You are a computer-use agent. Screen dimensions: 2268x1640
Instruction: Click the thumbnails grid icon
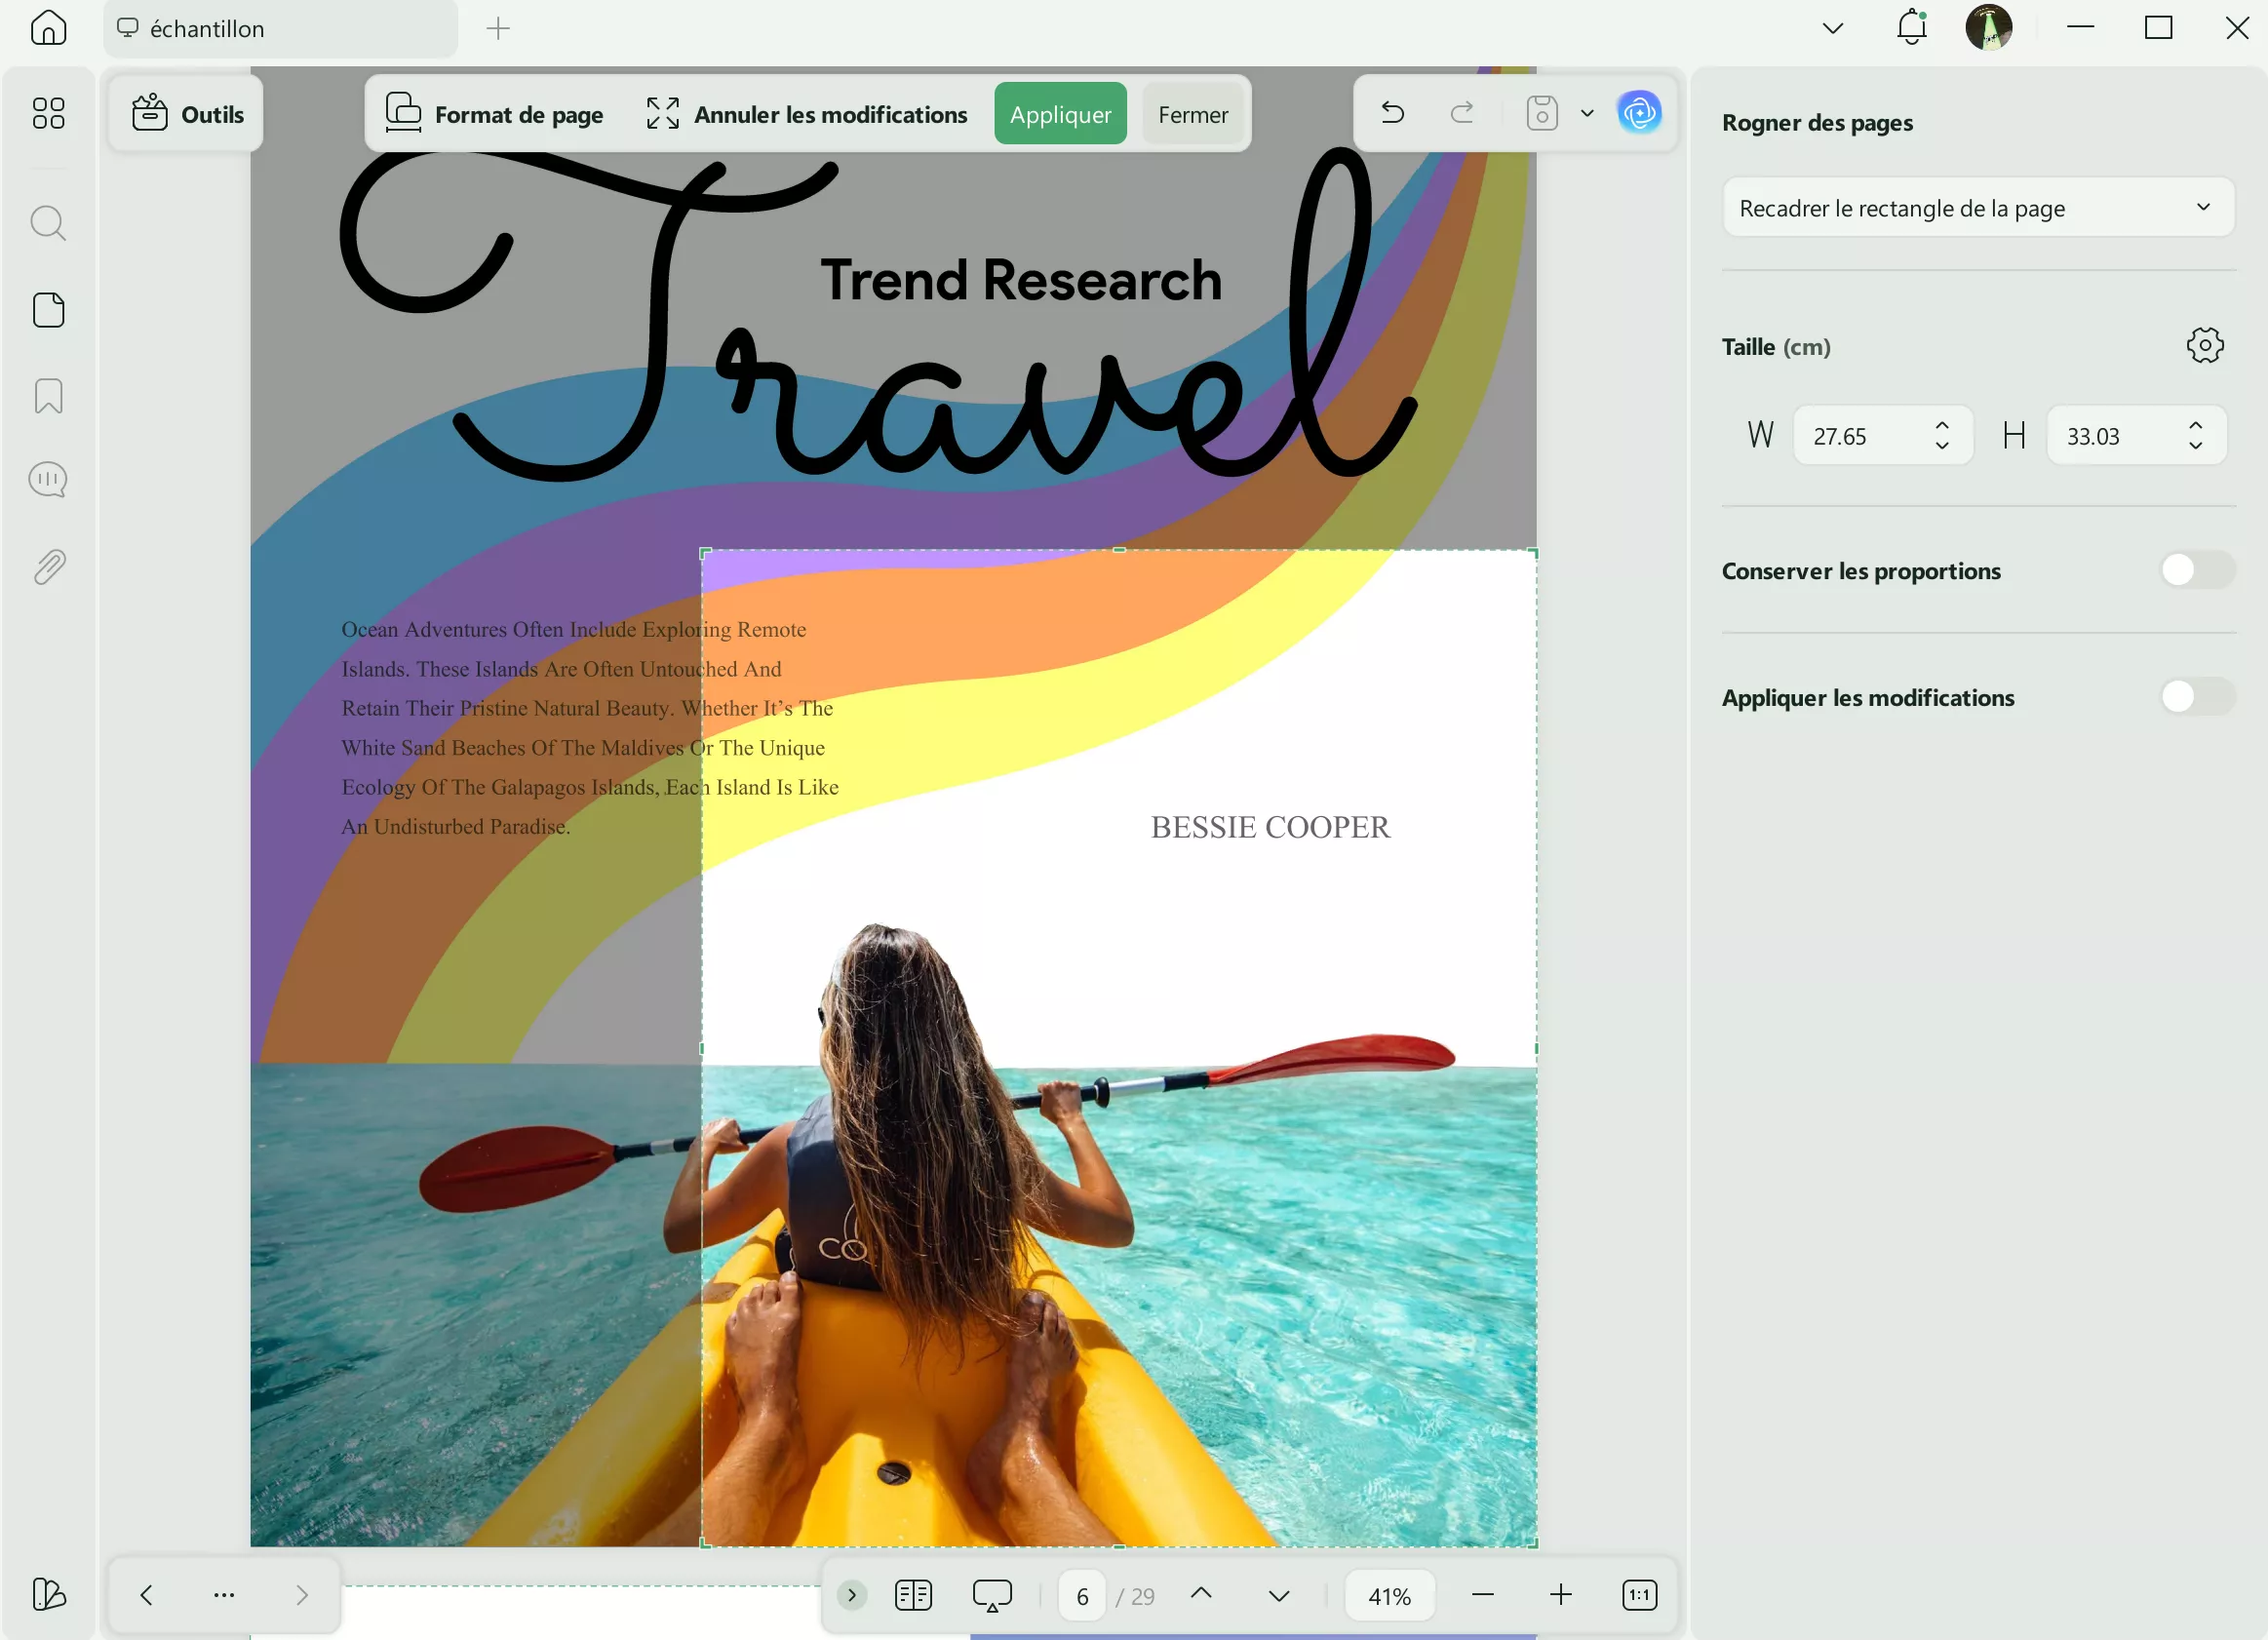(48, 113)
